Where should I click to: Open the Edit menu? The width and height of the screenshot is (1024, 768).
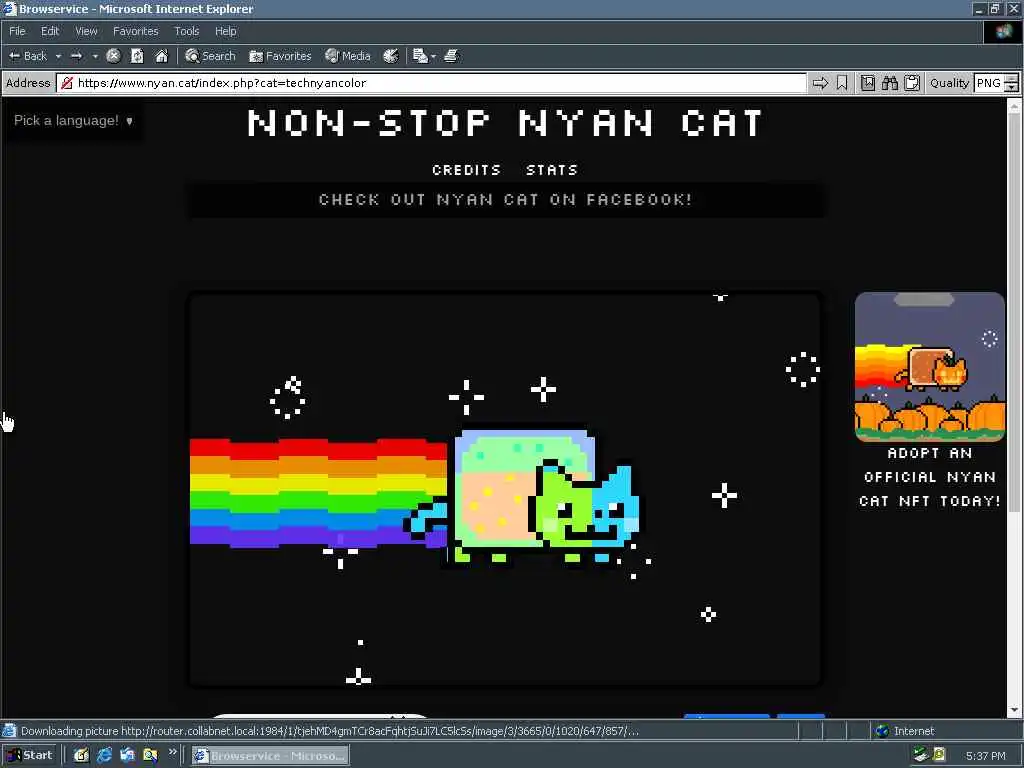click(50, 31)
